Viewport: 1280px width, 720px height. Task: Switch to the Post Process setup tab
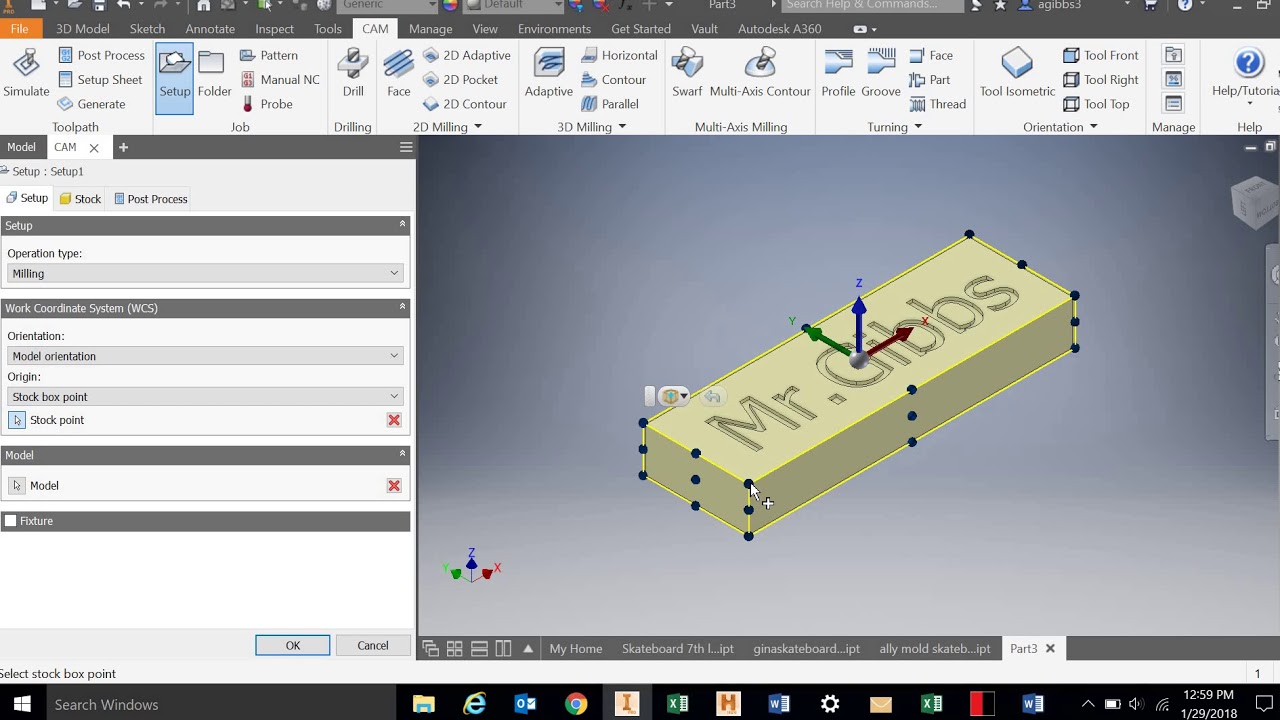point(150,199)
